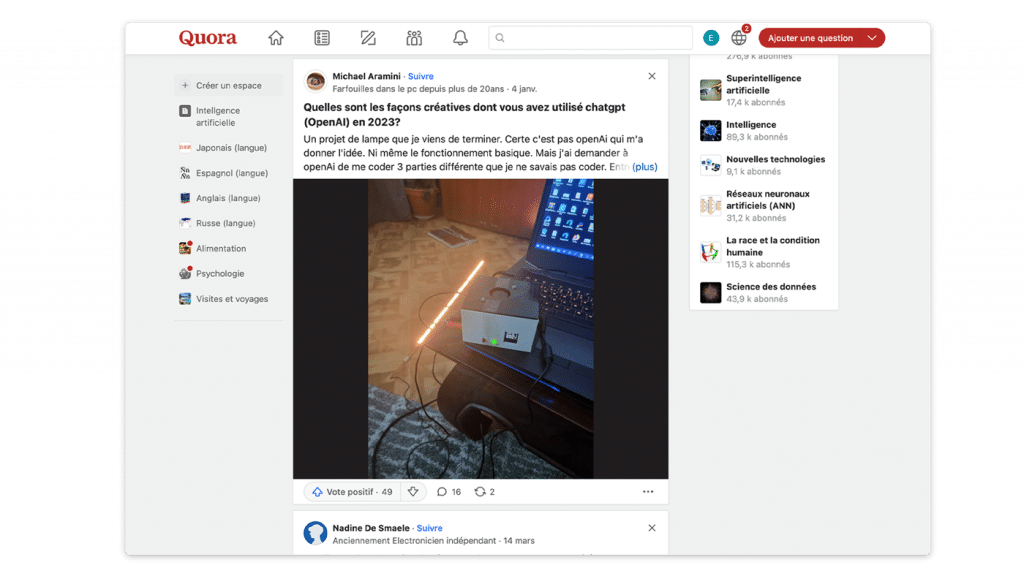Open the Following list icon in navbar

(322, 38)
